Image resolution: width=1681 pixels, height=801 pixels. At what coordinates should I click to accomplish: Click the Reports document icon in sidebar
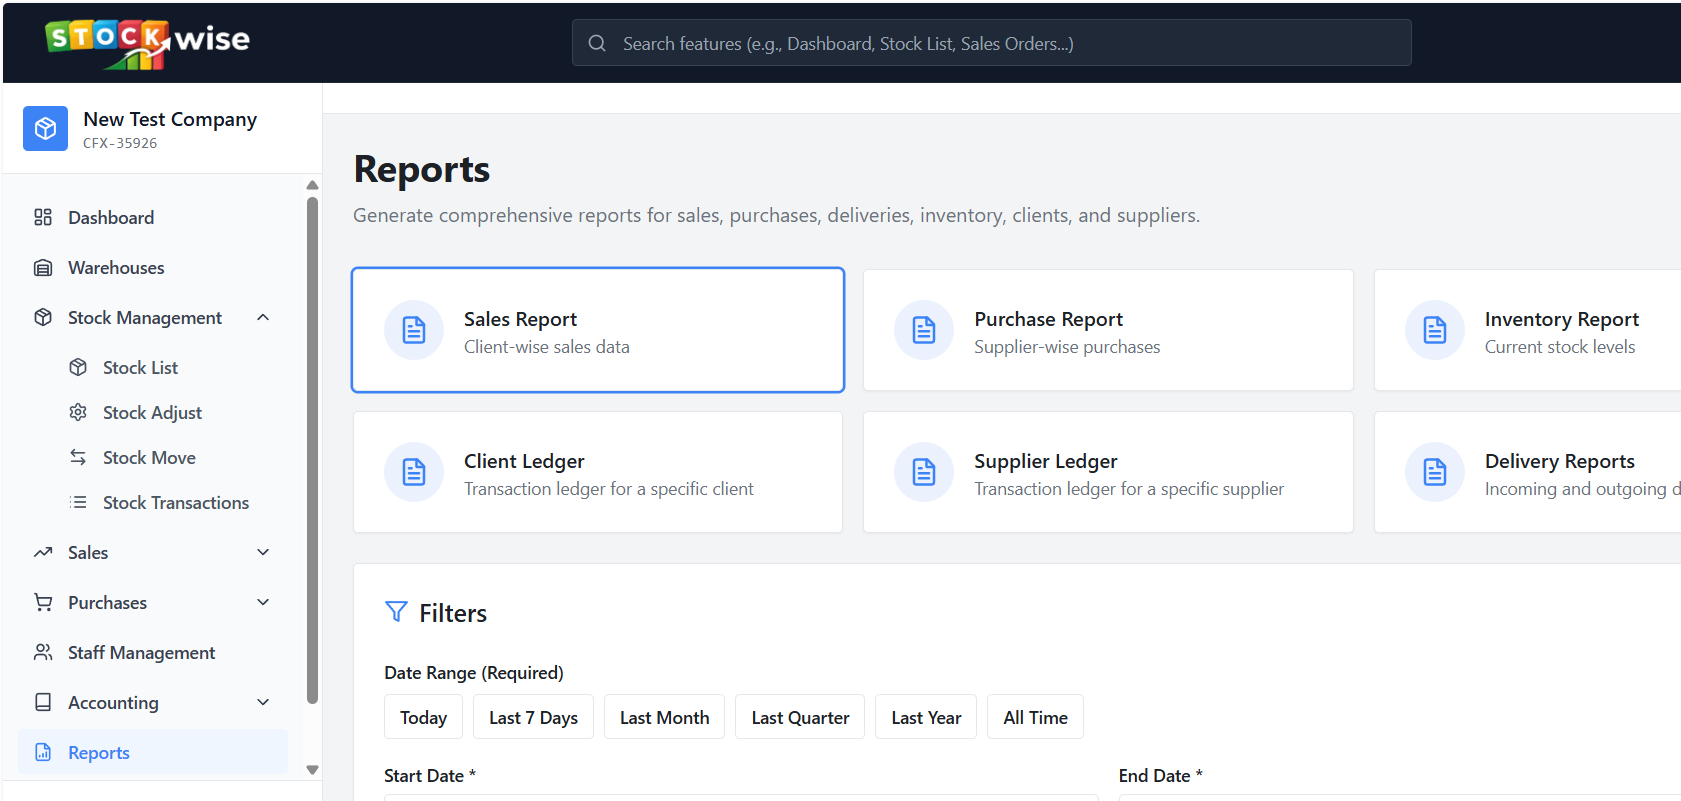click(x=43, y=752)
